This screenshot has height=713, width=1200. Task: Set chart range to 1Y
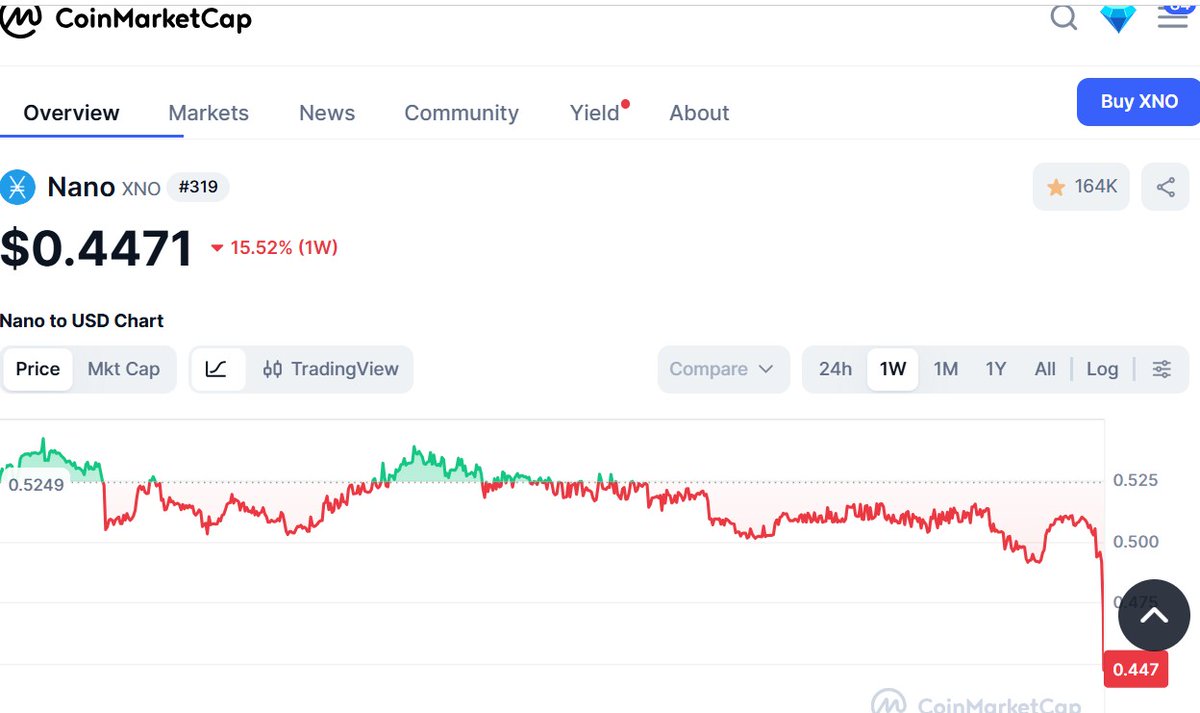tap(995, 369)
